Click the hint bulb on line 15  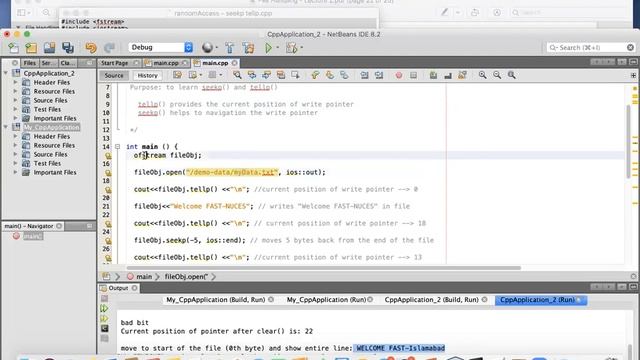(x=108, y=156)
